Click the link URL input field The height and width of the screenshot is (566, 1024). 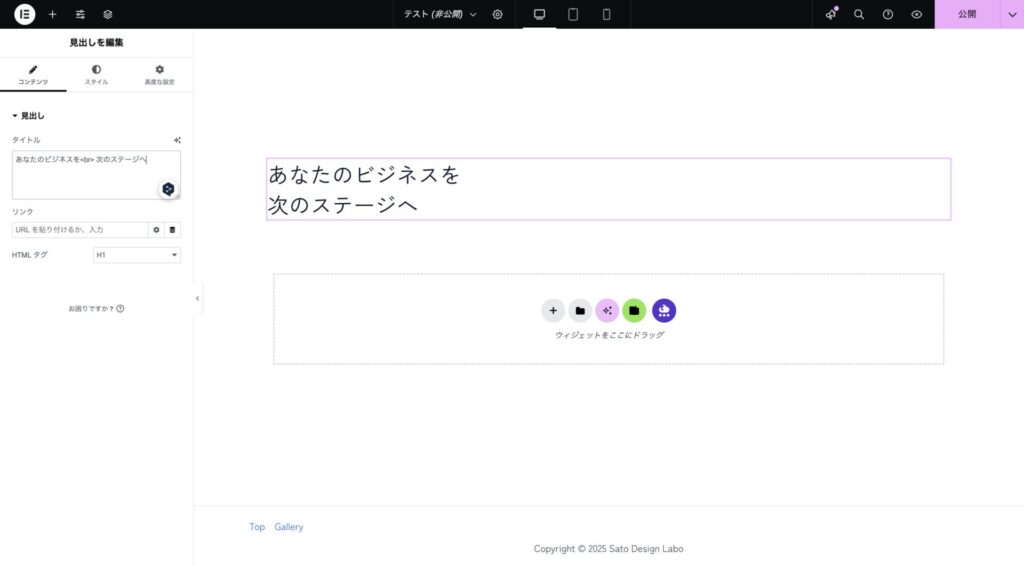tap(80, 230)
